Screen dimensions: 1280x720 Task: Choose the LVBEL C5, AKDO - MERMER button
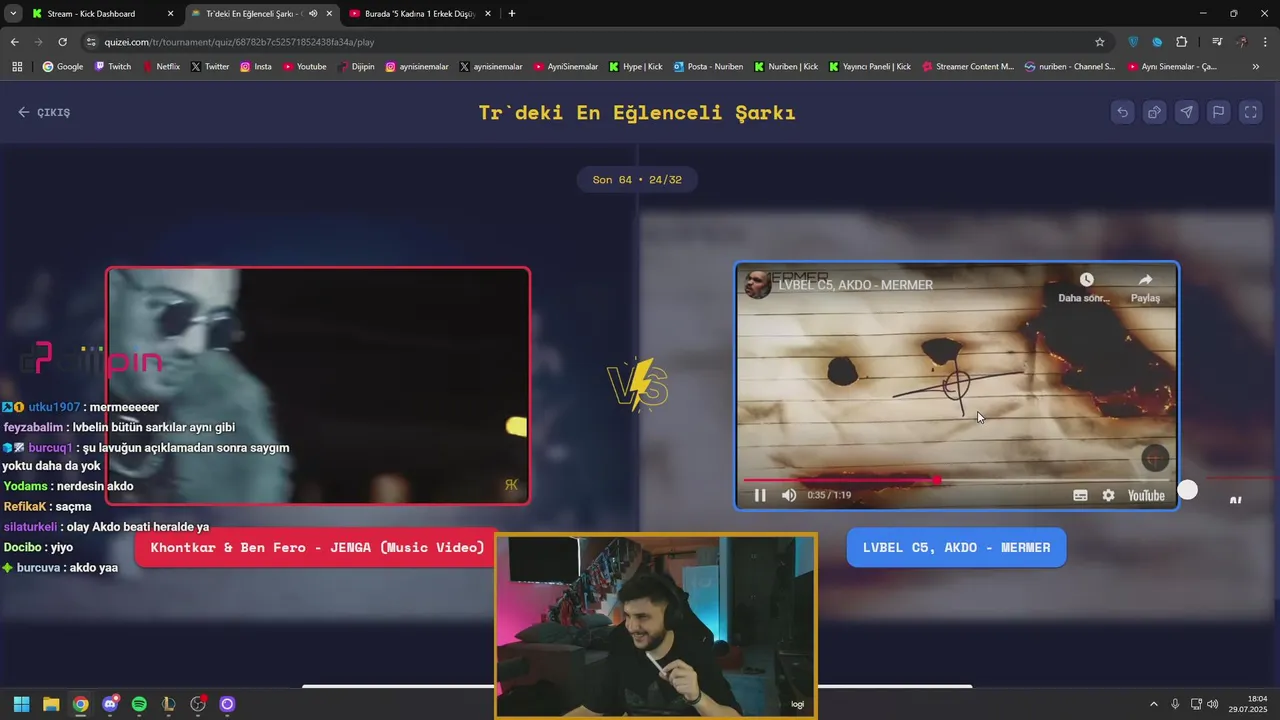click(956, 547)
